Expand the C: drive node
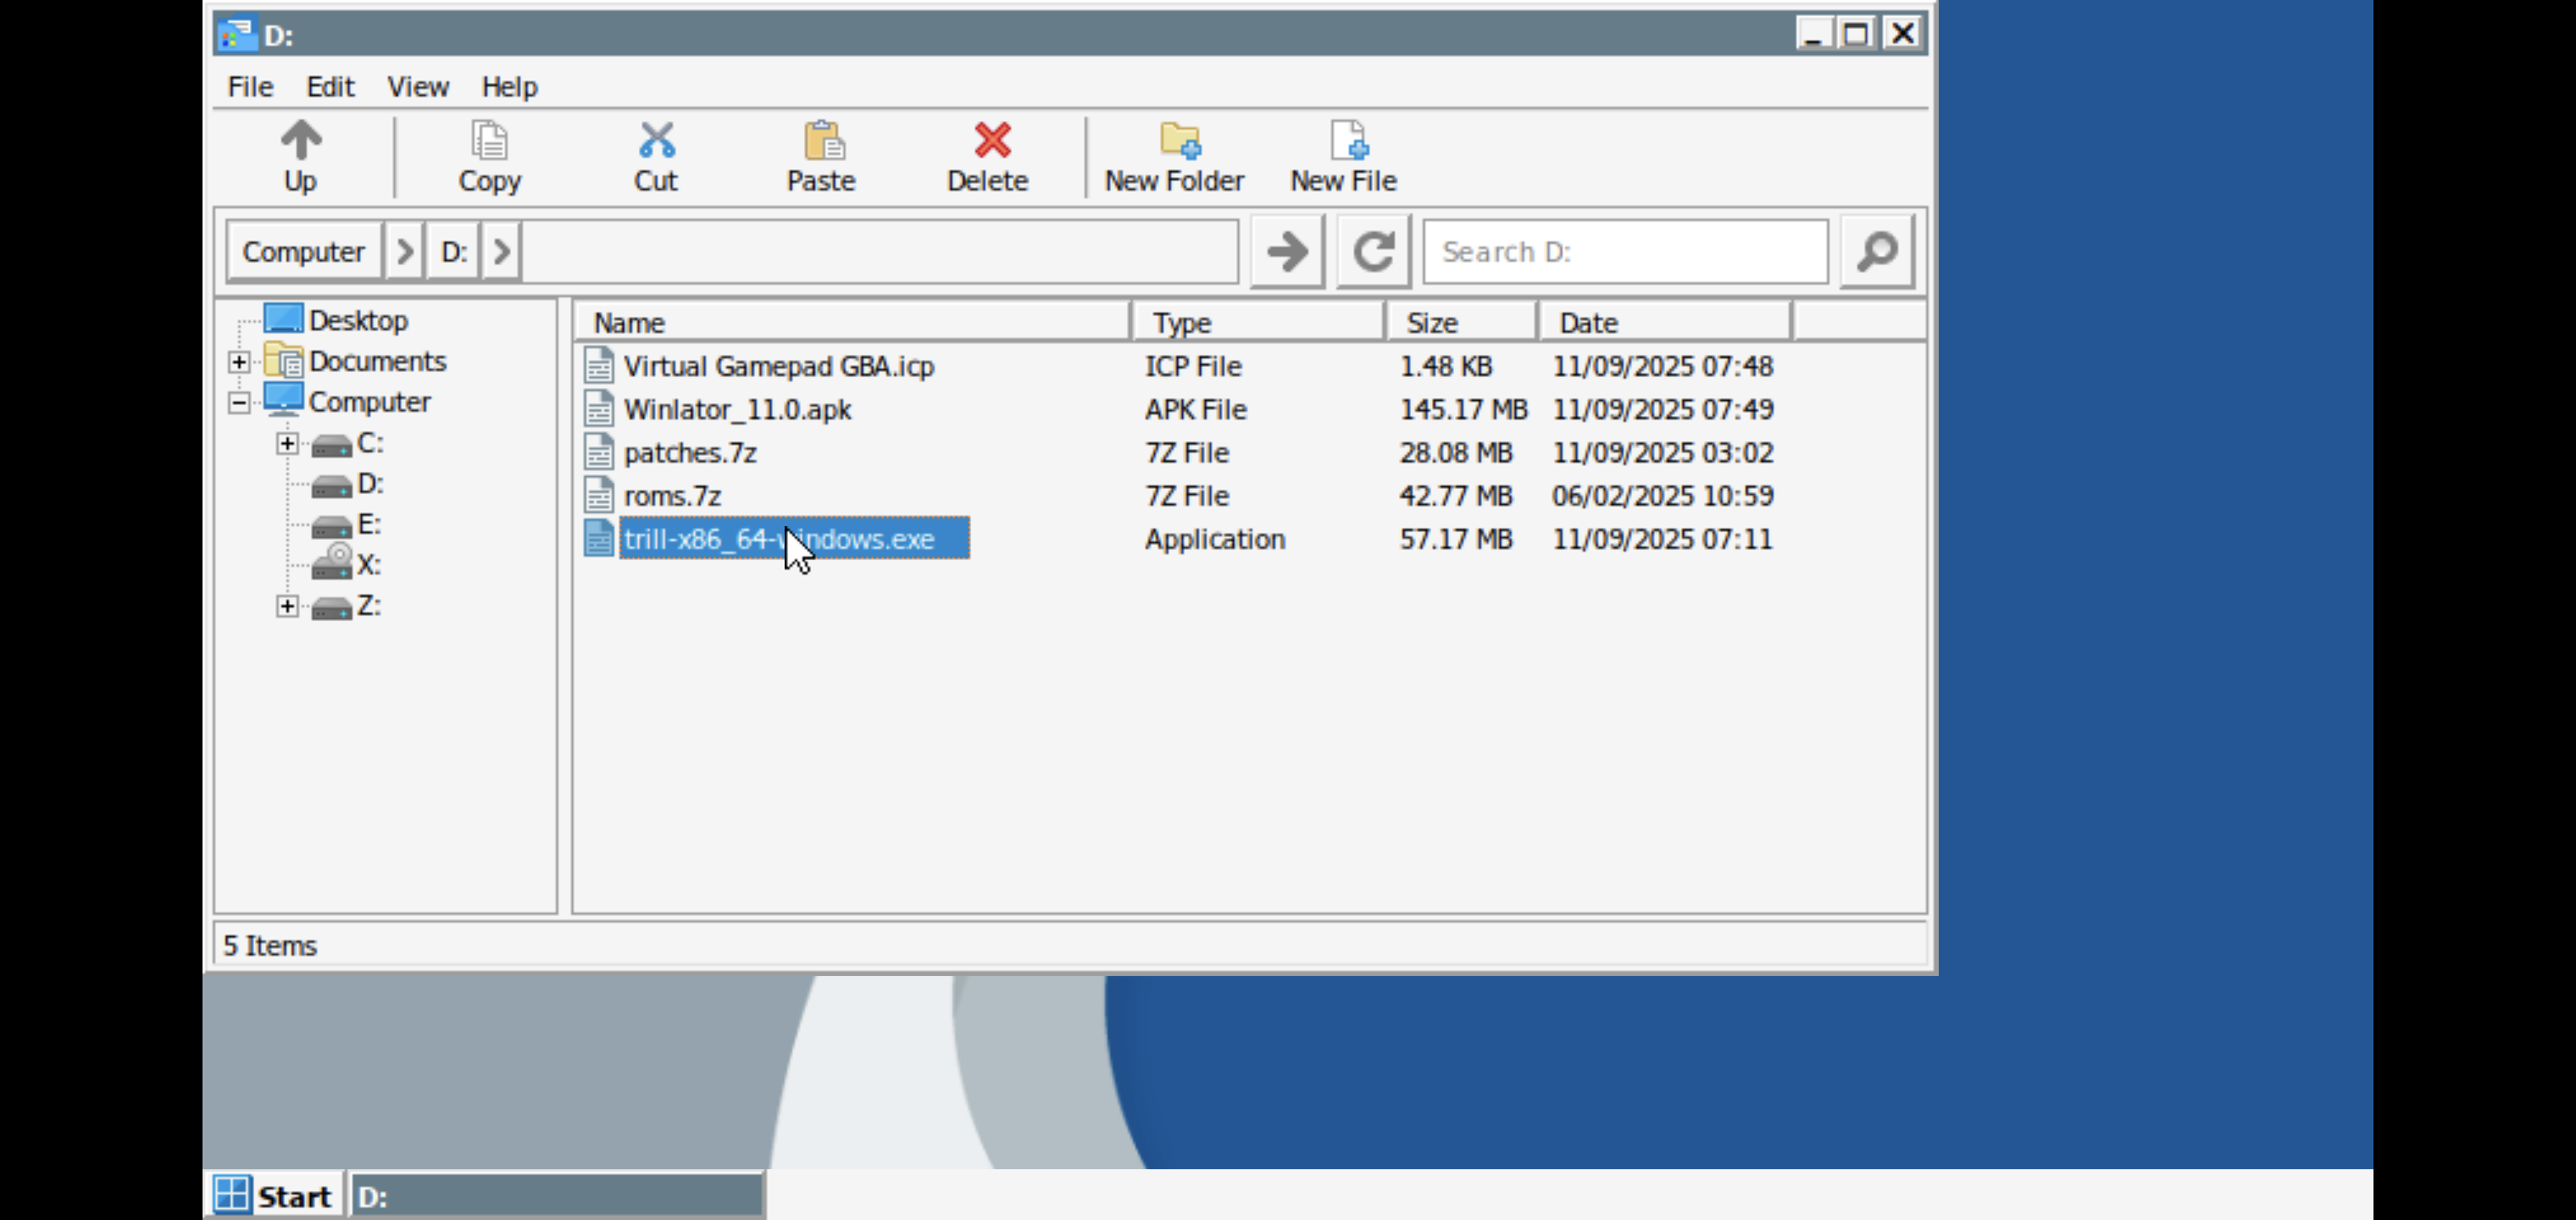Image resolution: width=2576 pixels, height=1220 pixels. [287, 443]
